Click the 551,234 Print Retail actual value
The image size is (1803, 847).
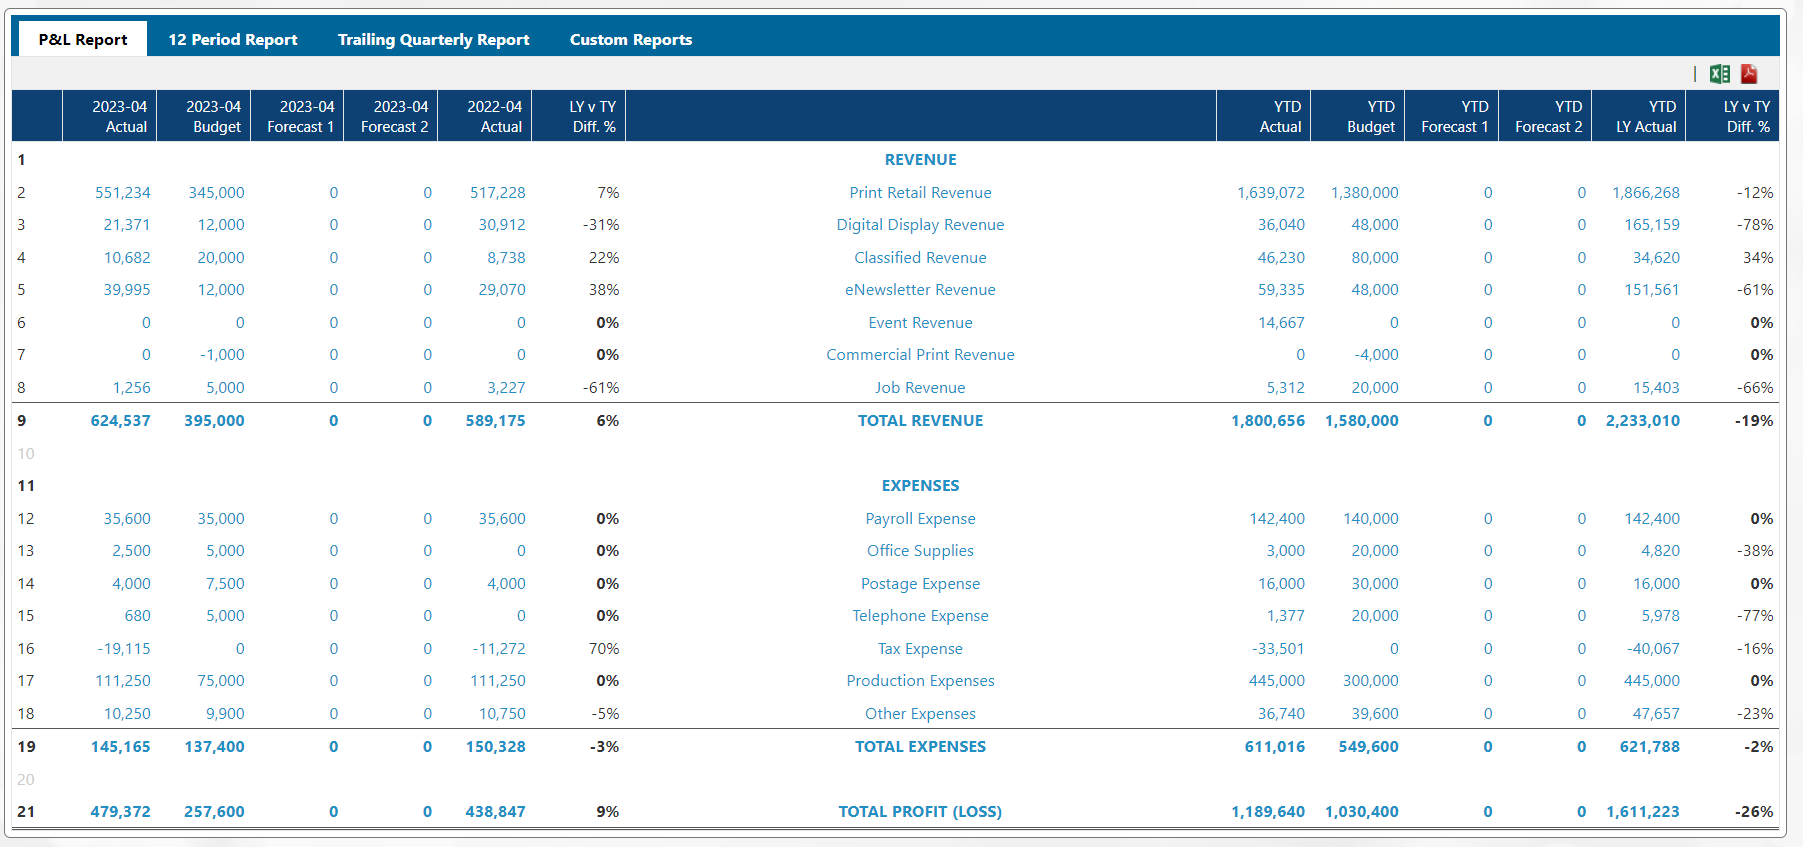pos(123,193)
